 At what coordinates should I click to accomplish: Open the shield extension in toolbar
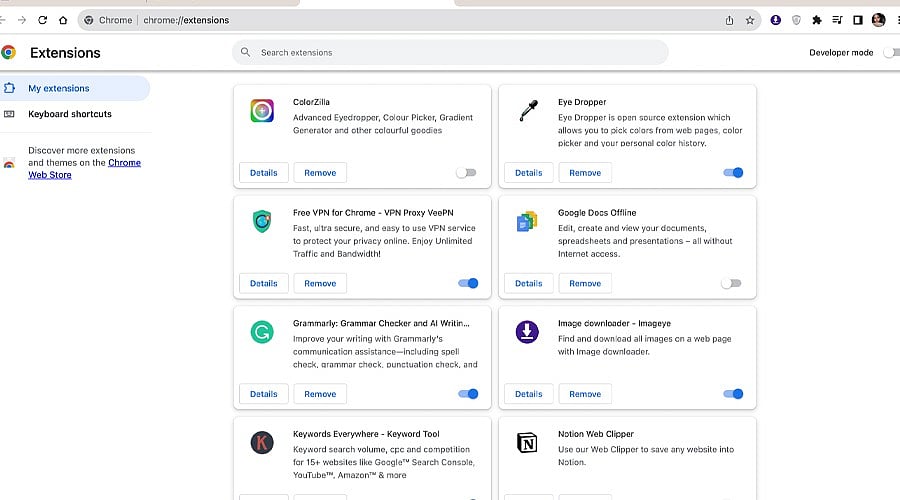pyautogui.click(x=796, y=20)
